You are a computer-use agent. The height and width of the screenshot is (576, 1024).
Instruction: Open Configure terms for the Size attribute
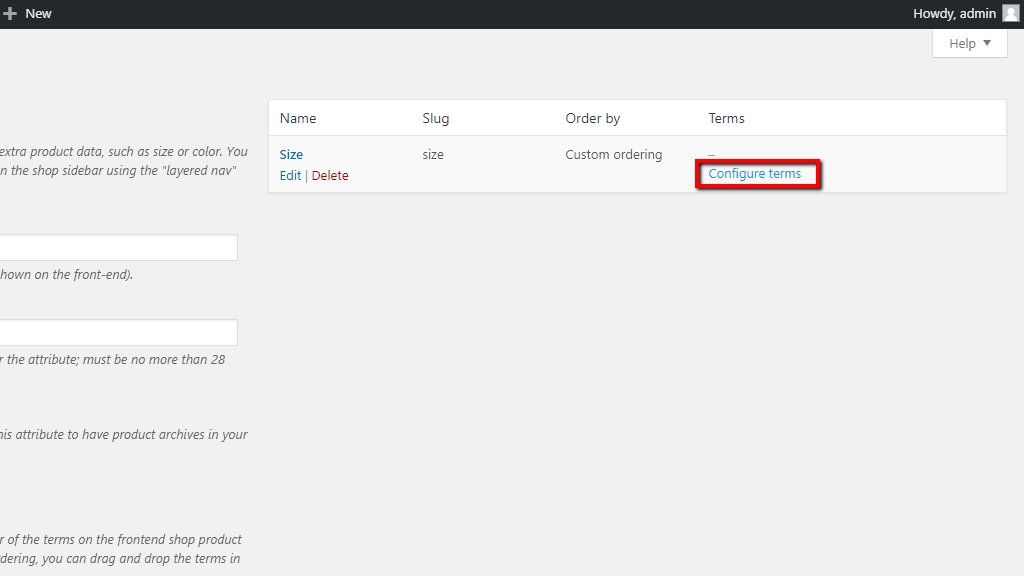pos(754,173)
